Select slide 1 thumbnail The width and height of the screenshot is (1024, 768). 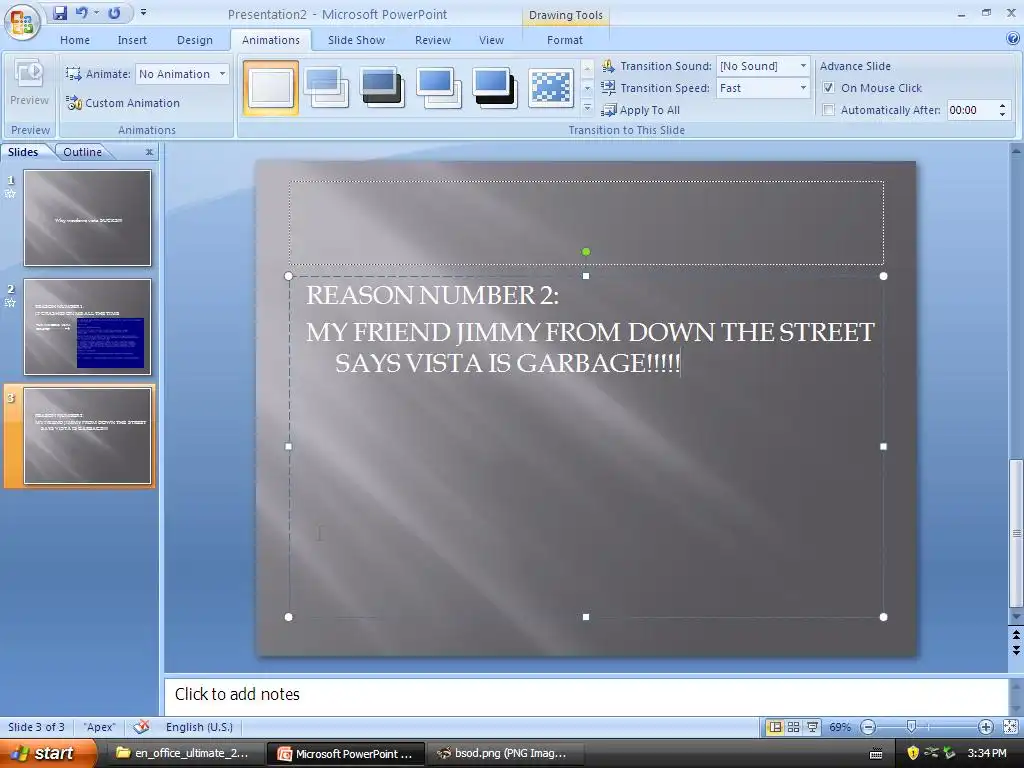(x=88, y=218)
